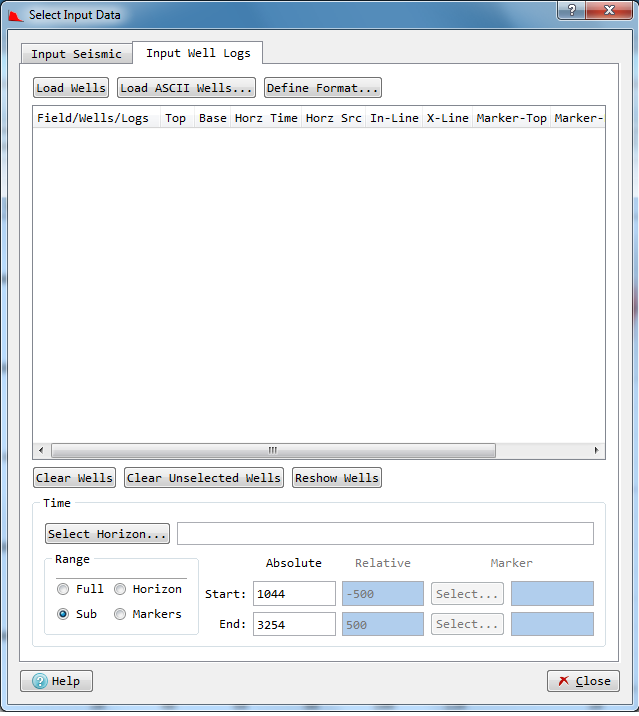Click the In-Line column header
Image resolution: width=639 pixels, height=716 pixels.
click(x=394, y=118)
